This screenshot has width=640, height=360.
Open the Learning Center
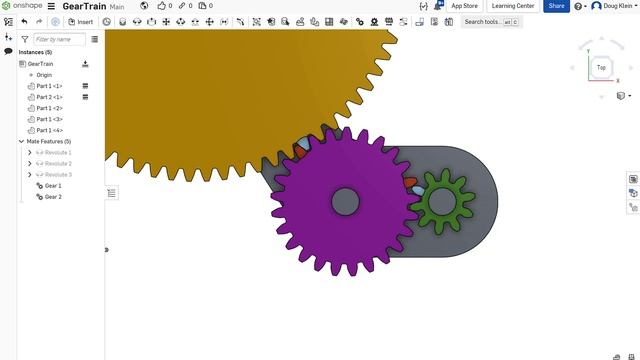pyautogui.click(x=513, y=6)
